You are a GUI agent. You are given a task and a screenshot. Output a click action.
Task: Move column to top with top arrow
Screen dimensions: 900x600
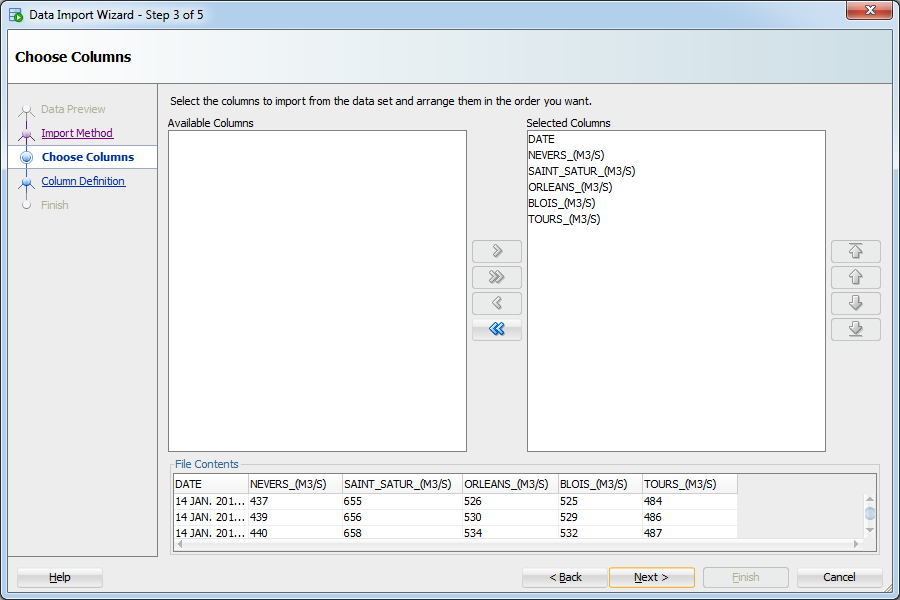[855, 251]
